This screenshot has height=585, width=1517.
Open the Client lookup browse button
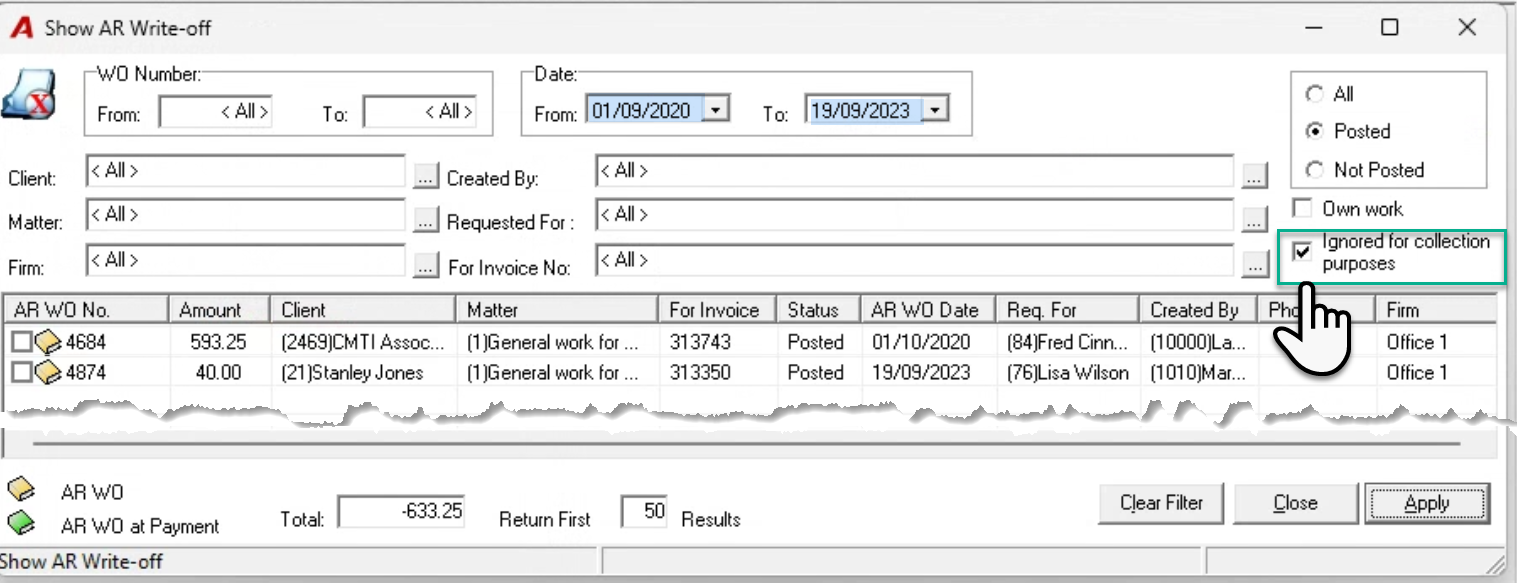(x=426, y=176)
